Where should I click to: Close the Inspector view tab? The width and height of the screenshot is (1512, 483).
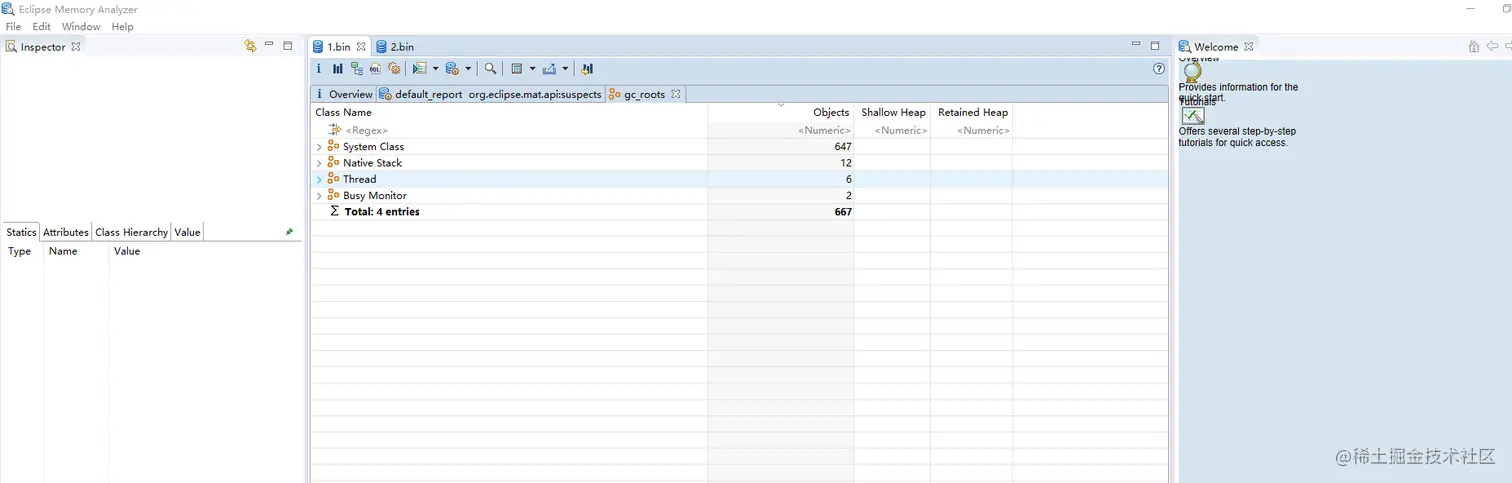tap(75, 46)
